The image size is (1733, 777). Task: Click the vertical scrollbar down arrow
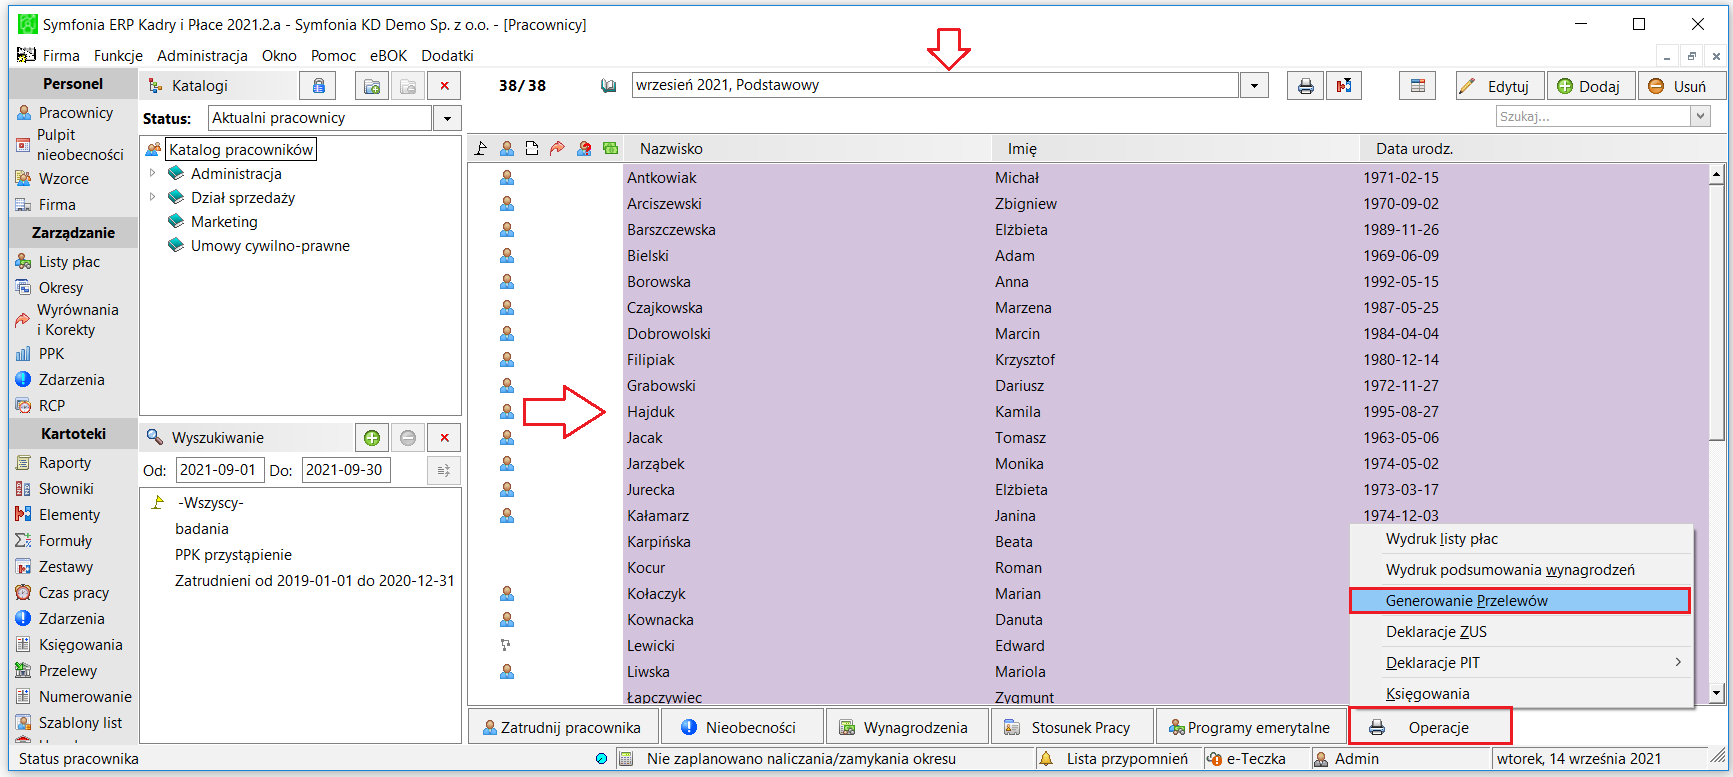click(1717, 693)
